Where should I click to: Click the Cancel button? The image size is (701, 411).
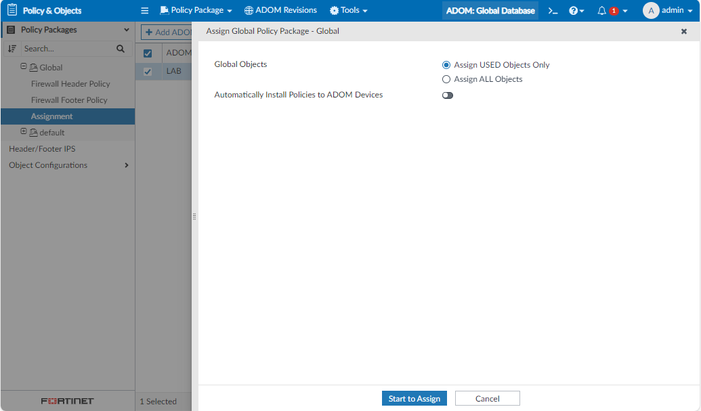487,398
